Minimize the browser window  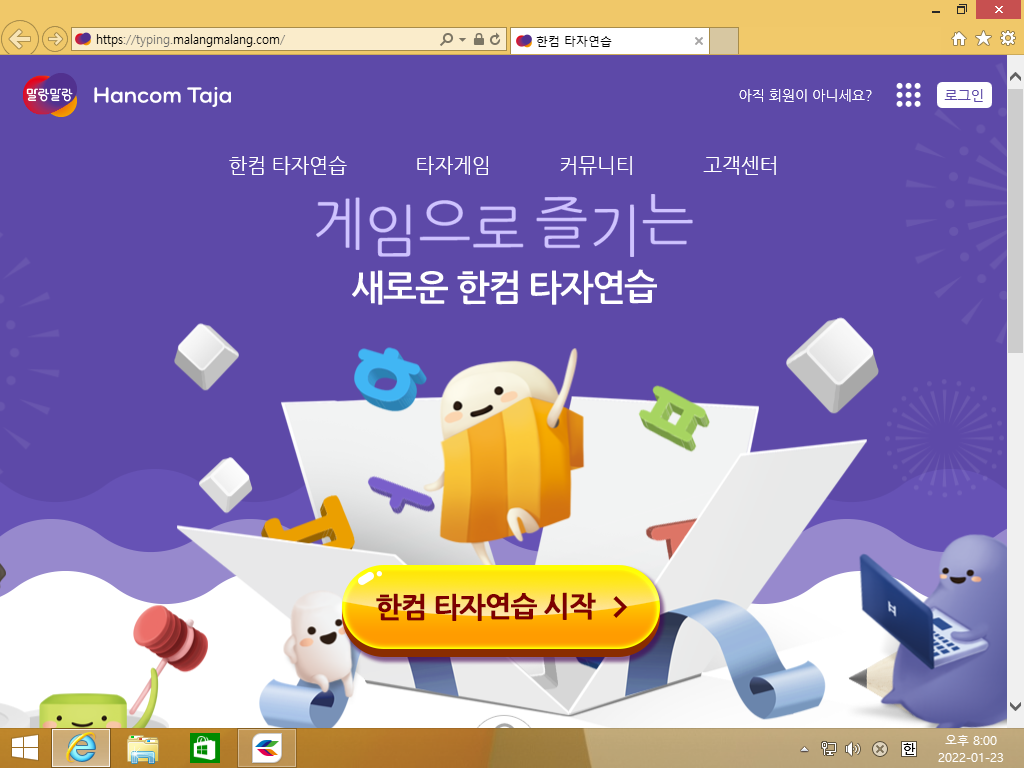[936, 10]
